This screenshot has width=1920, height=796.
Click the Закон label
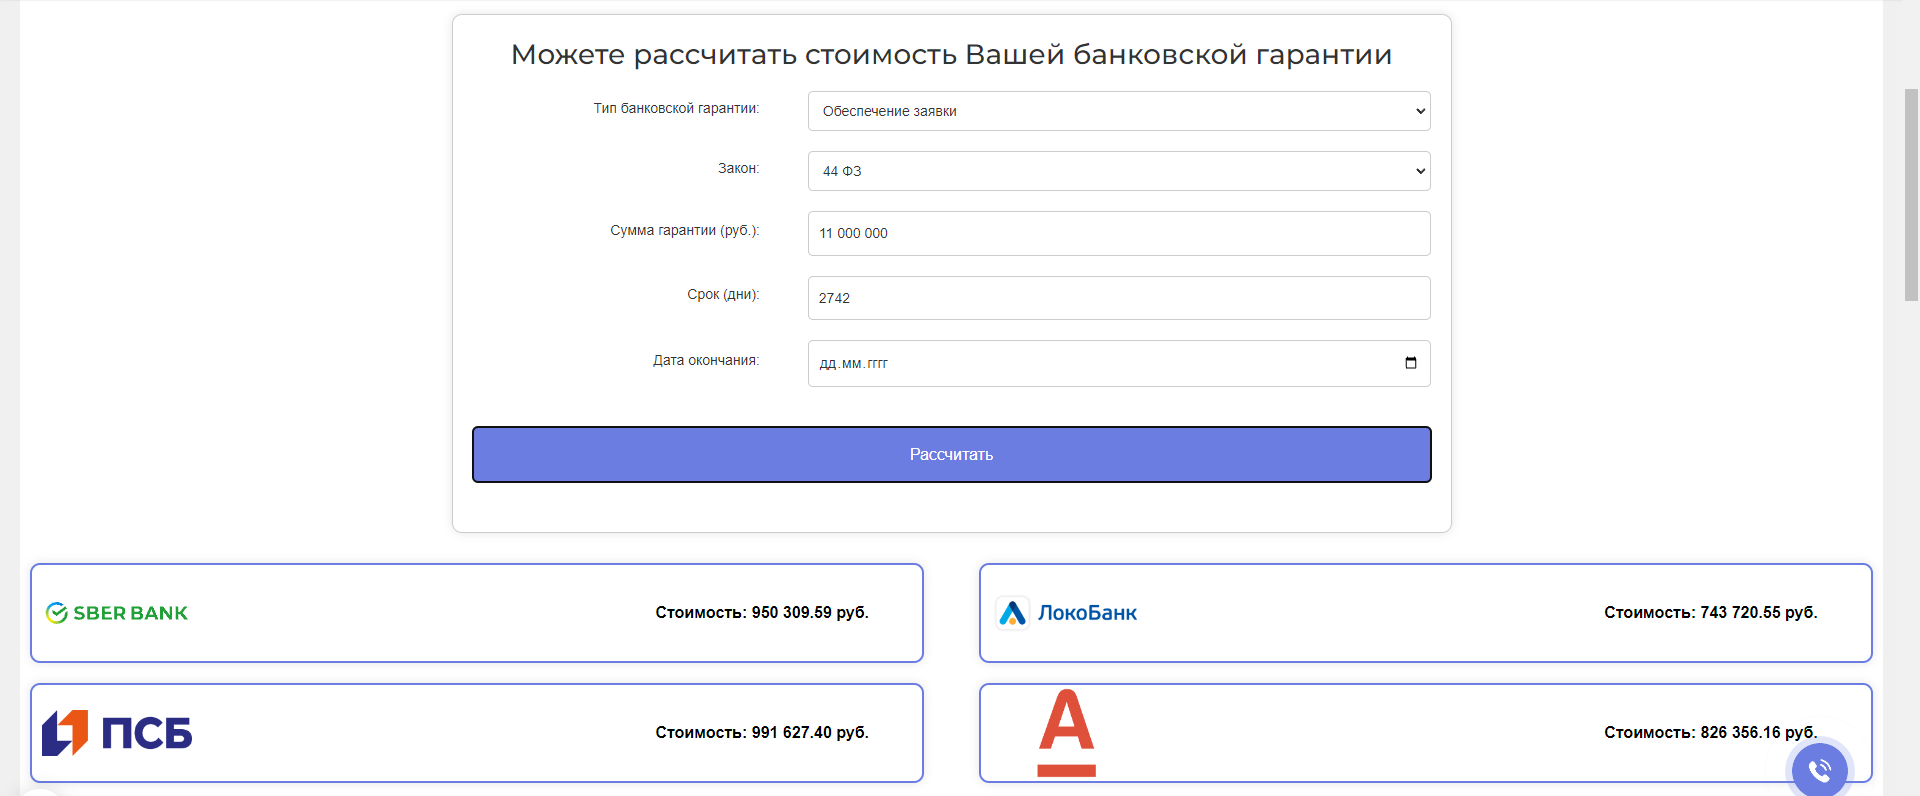point(738,168)
